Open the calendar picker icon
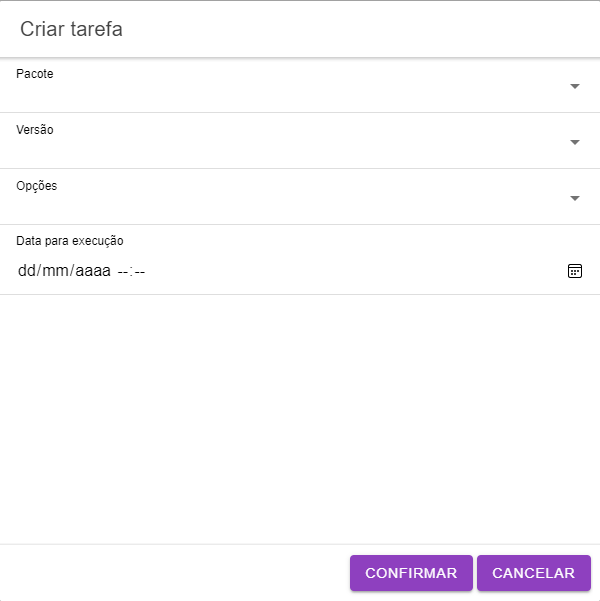 coord(575,271)
